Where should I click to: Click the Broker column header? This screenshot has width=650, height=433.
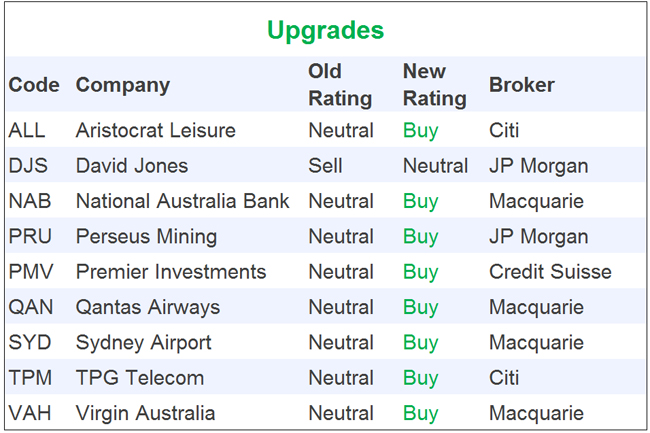coord(521,85)
